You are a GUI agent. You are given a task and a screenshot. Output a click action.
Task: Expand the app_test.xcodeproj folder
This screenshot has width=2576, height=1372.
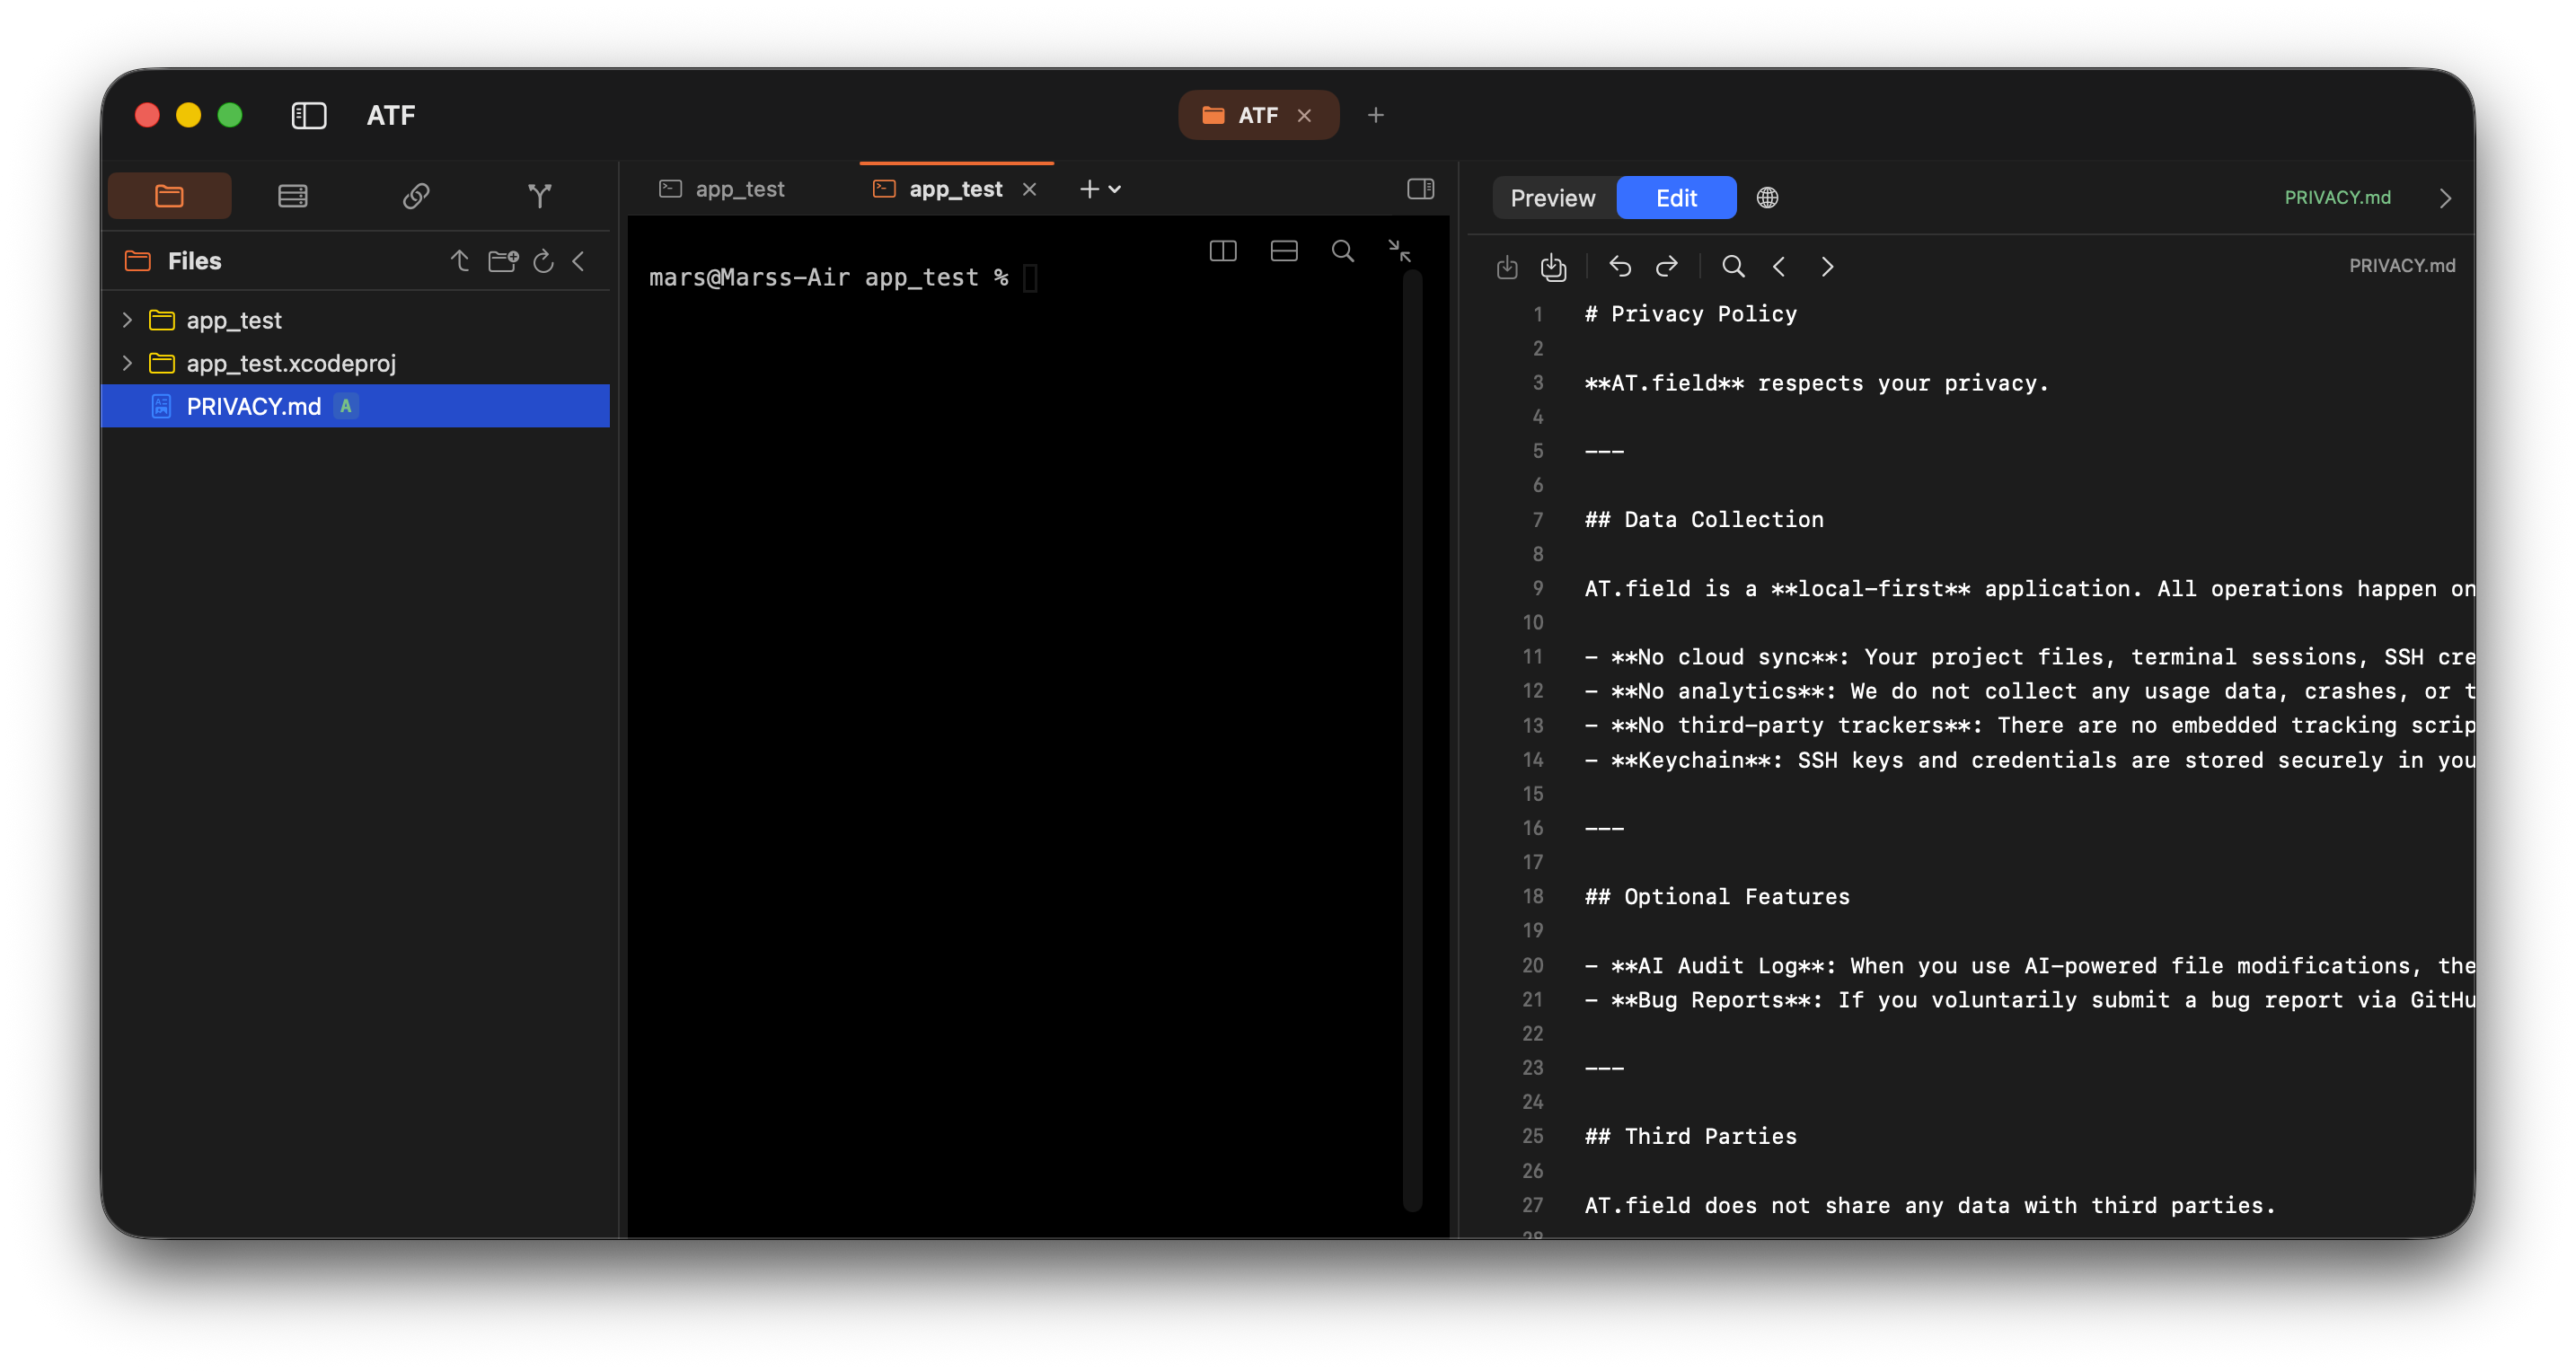127,363
